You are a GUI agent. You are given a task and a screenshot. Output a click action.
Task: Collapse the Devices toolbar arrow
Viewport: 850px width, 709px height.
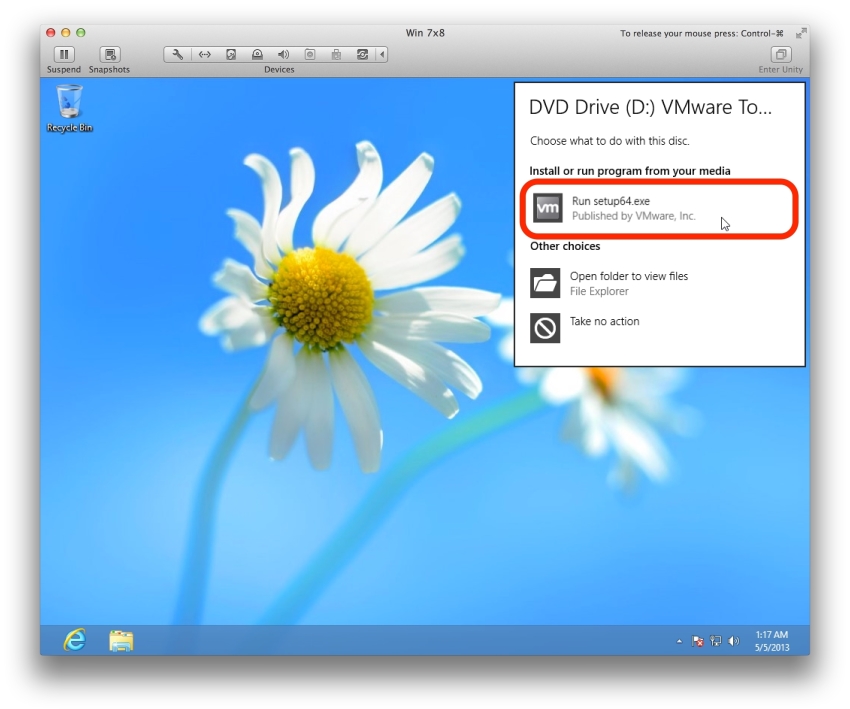[x=380, y=54]
